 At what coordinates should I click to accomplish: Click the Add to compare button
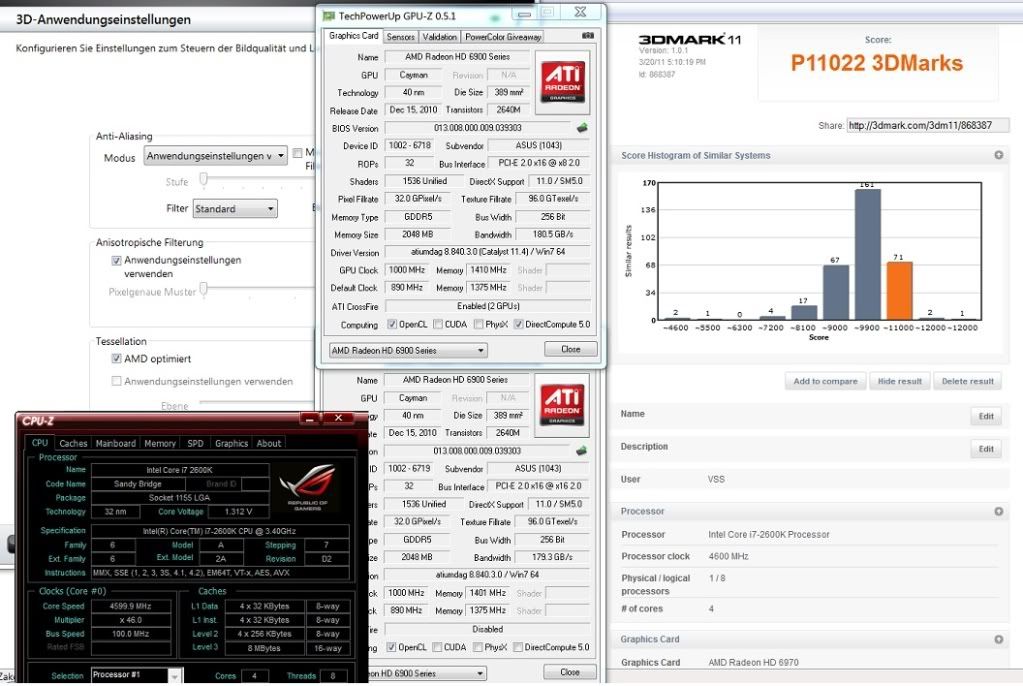825,381
